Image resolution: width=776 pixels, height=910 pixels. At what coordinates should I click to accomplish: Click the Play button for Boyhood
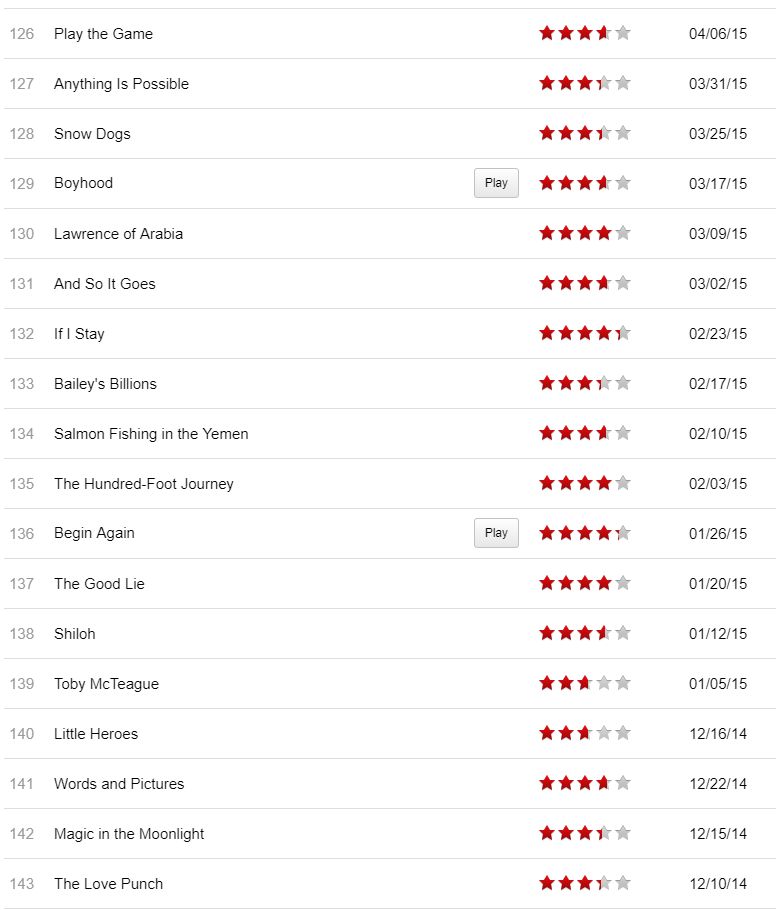pos(496,183)
